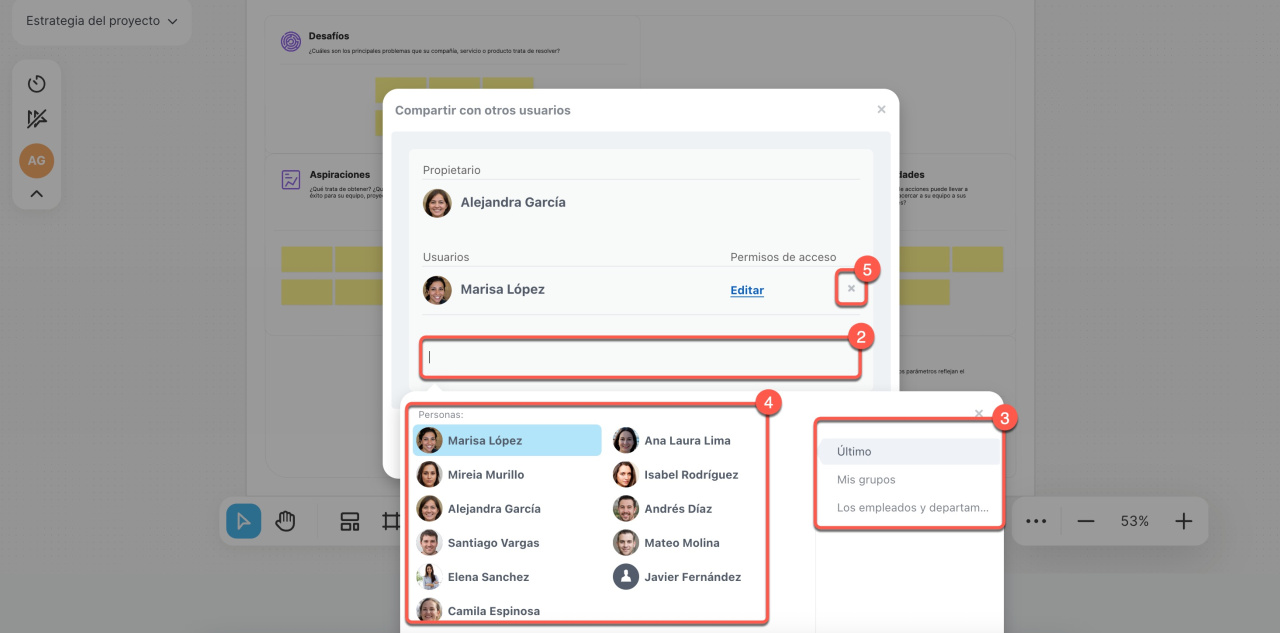The image size is (1280, 633).
Task: Remove Marisa López from shared users
Action: click(x=851, y=289)
